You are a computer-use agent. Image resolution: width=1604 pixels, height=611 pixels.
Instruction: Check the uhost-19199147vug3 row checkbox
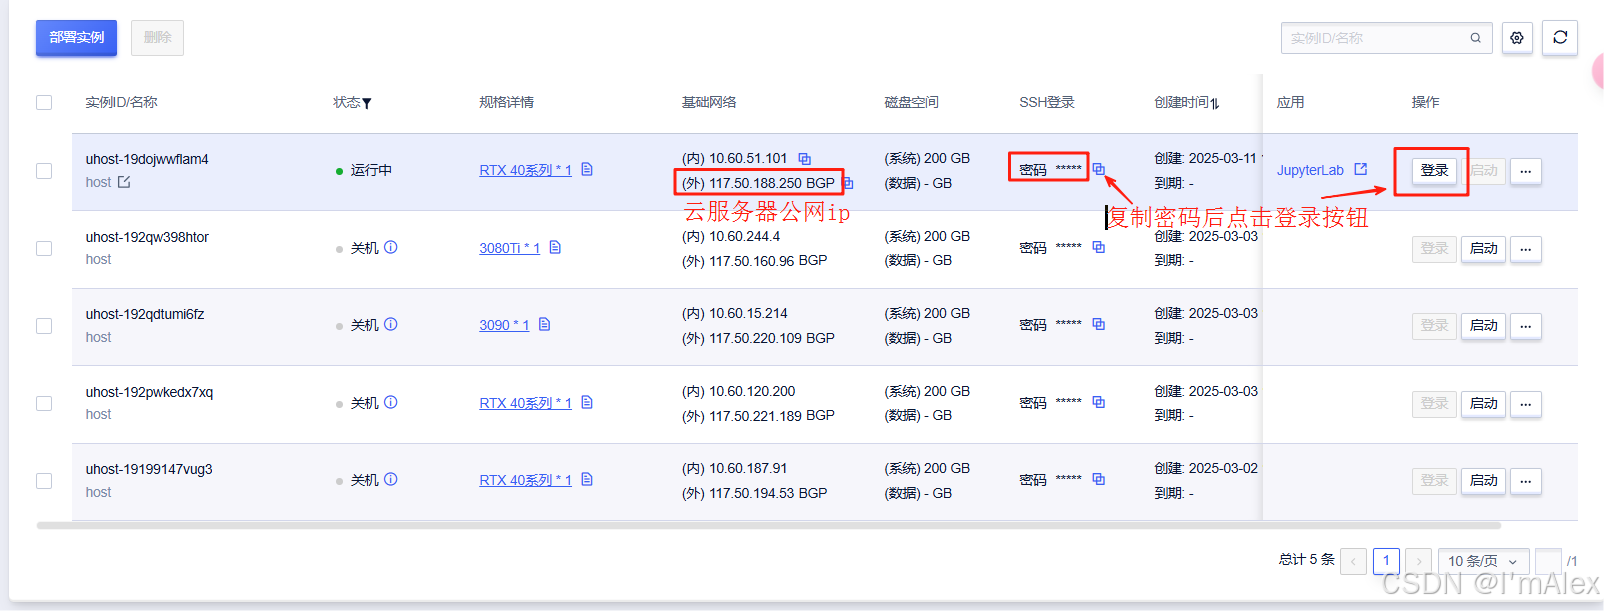click(x=44, y=481)
